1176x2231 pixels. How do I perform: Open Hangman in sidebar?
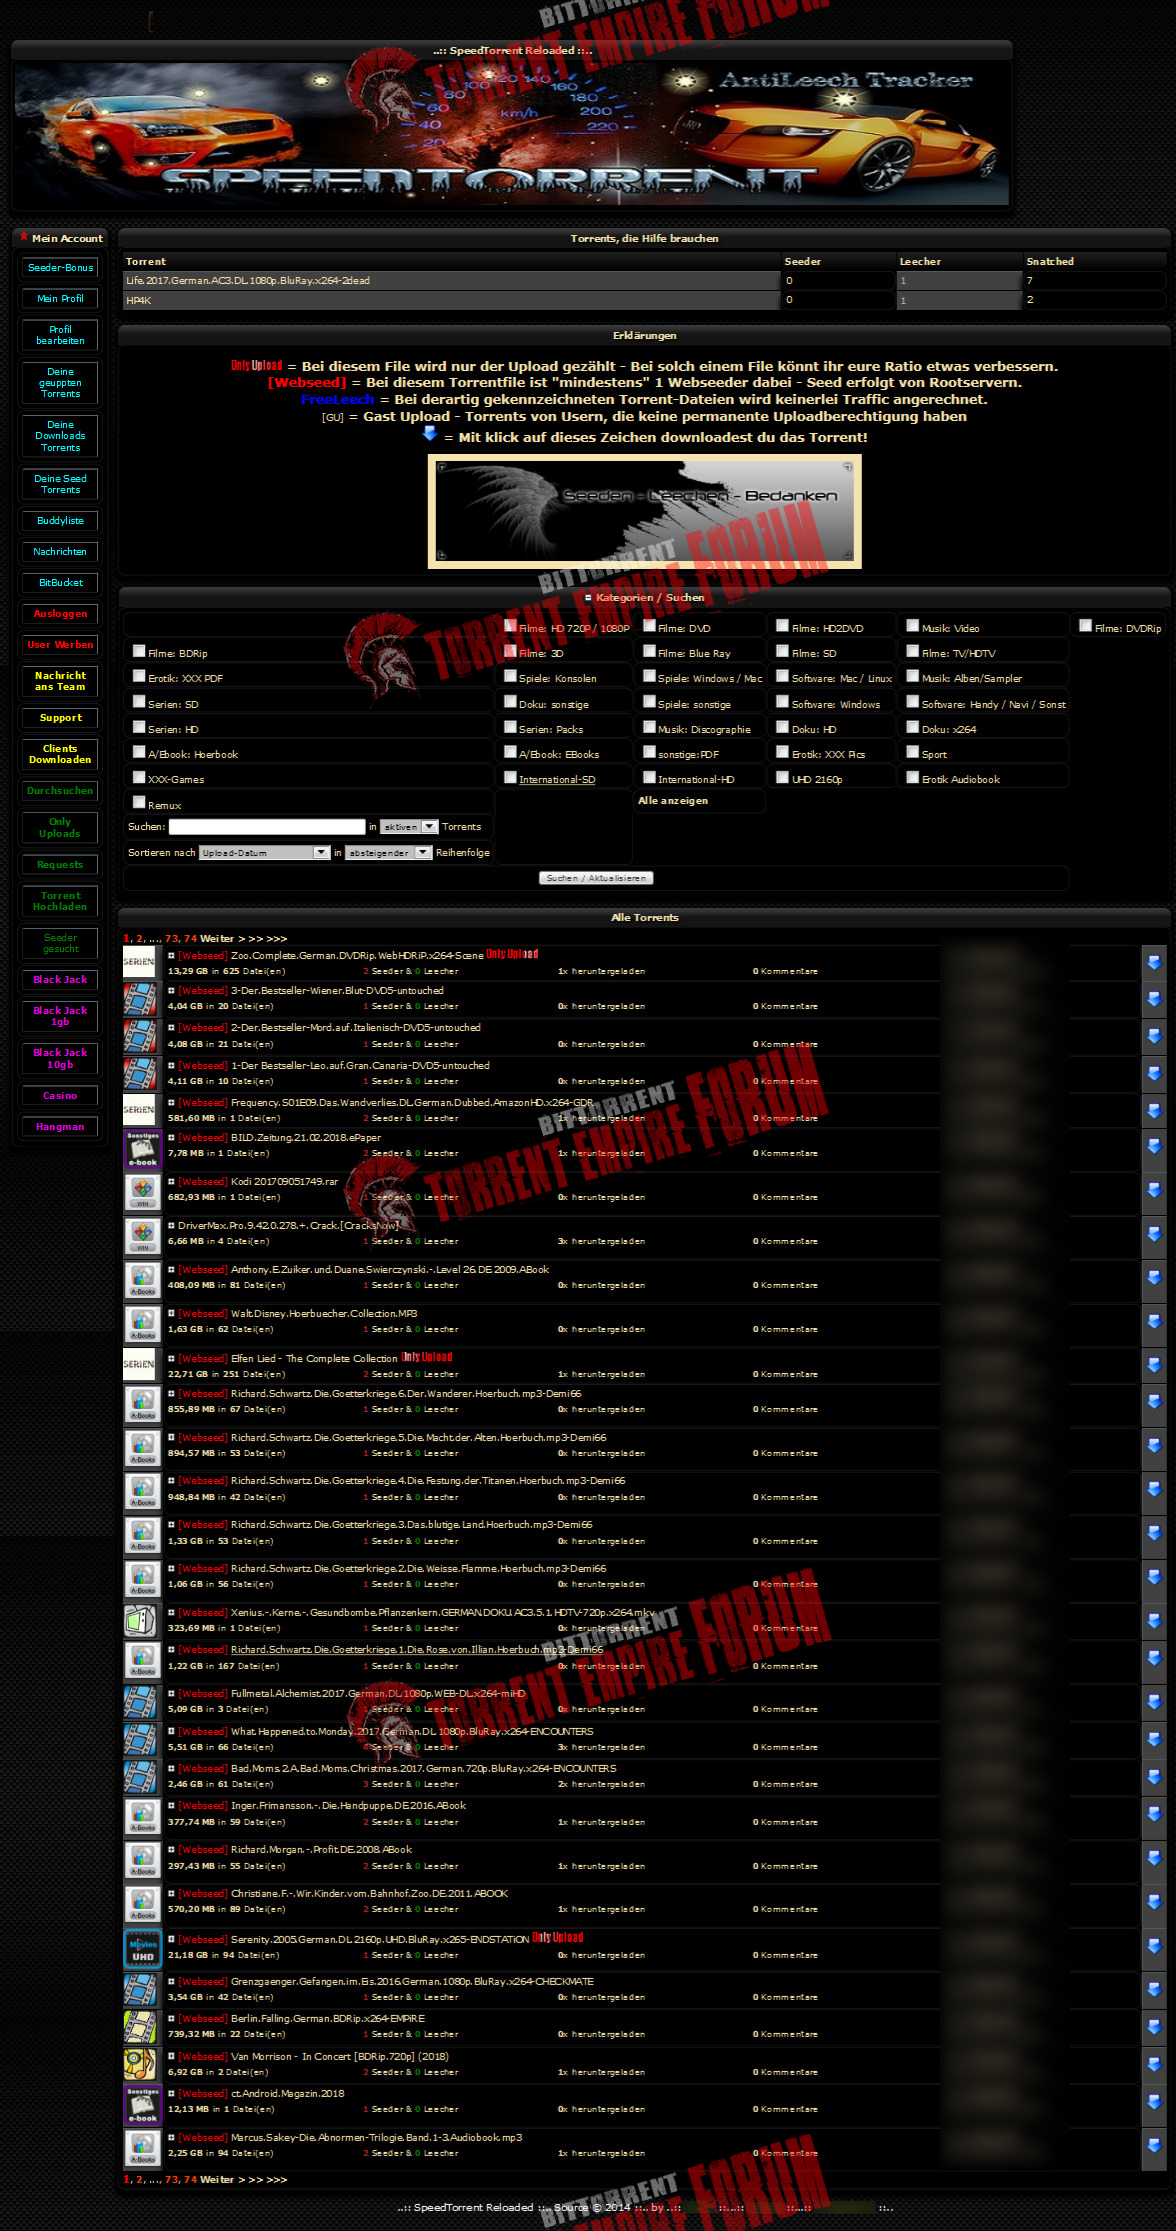(x=60, y=1127)
